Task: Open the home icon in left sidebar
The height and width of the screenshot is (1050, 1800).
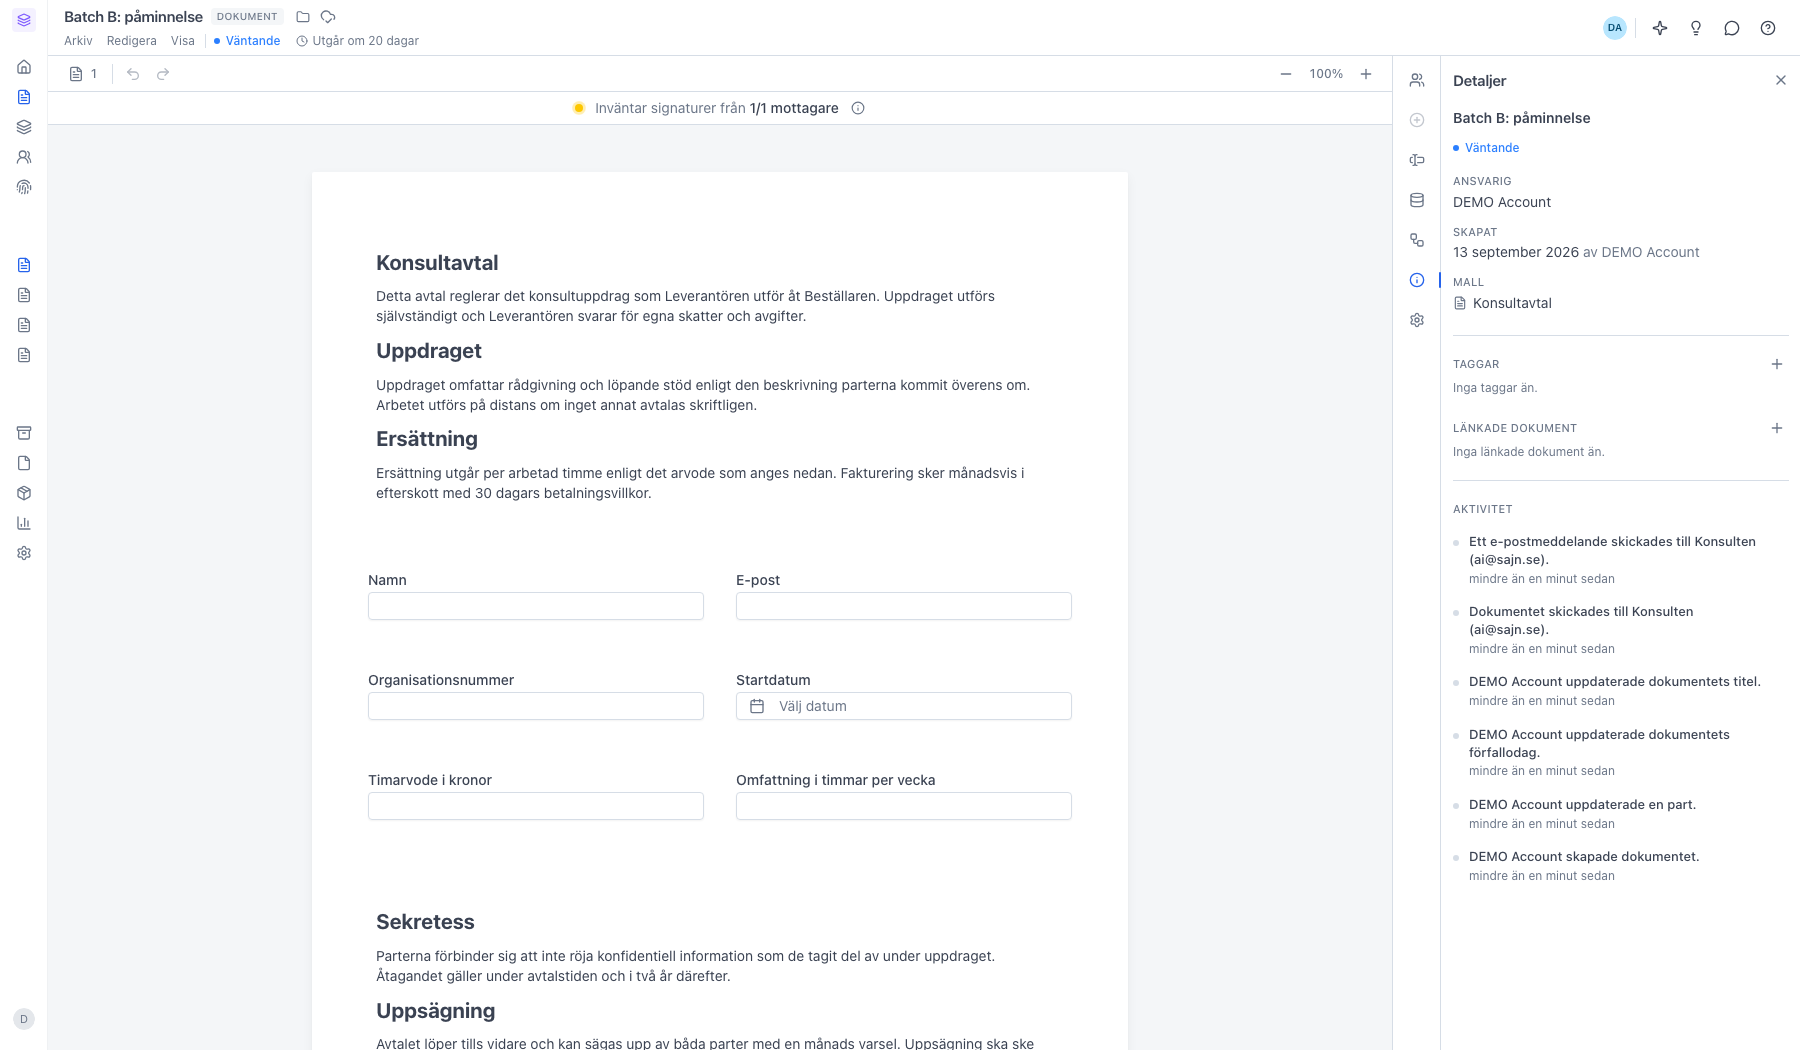Action: tap(24, 67)
